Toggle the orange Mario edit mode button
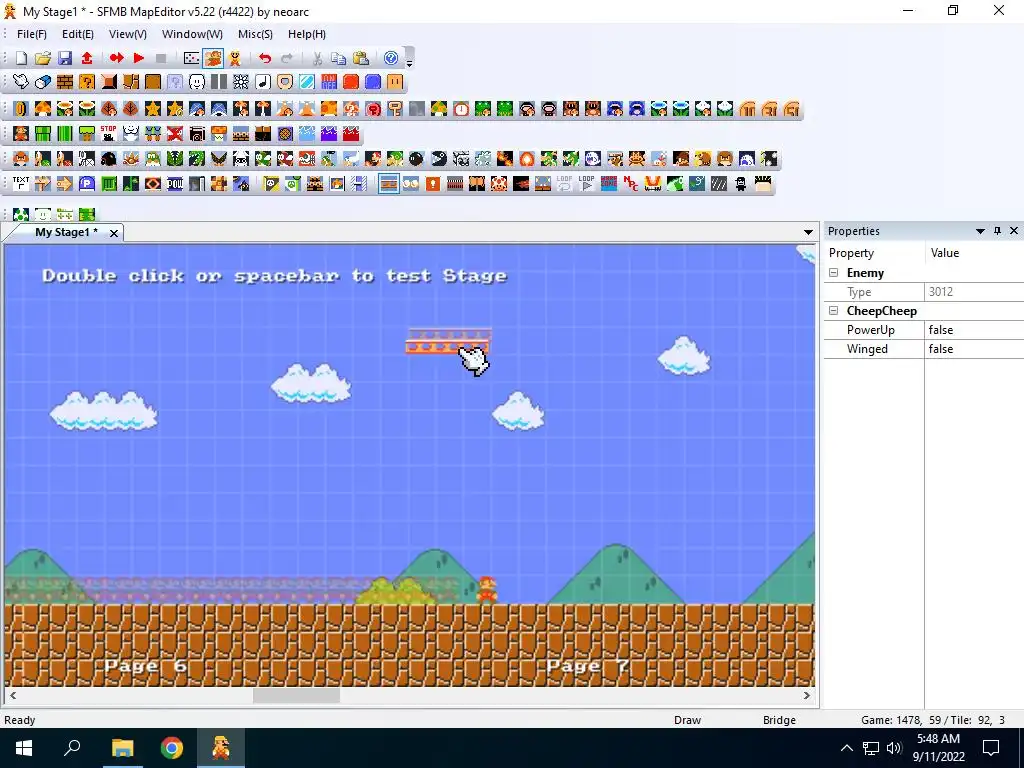The height and width of the screenshot is (768, 1024). click(213, 58)
